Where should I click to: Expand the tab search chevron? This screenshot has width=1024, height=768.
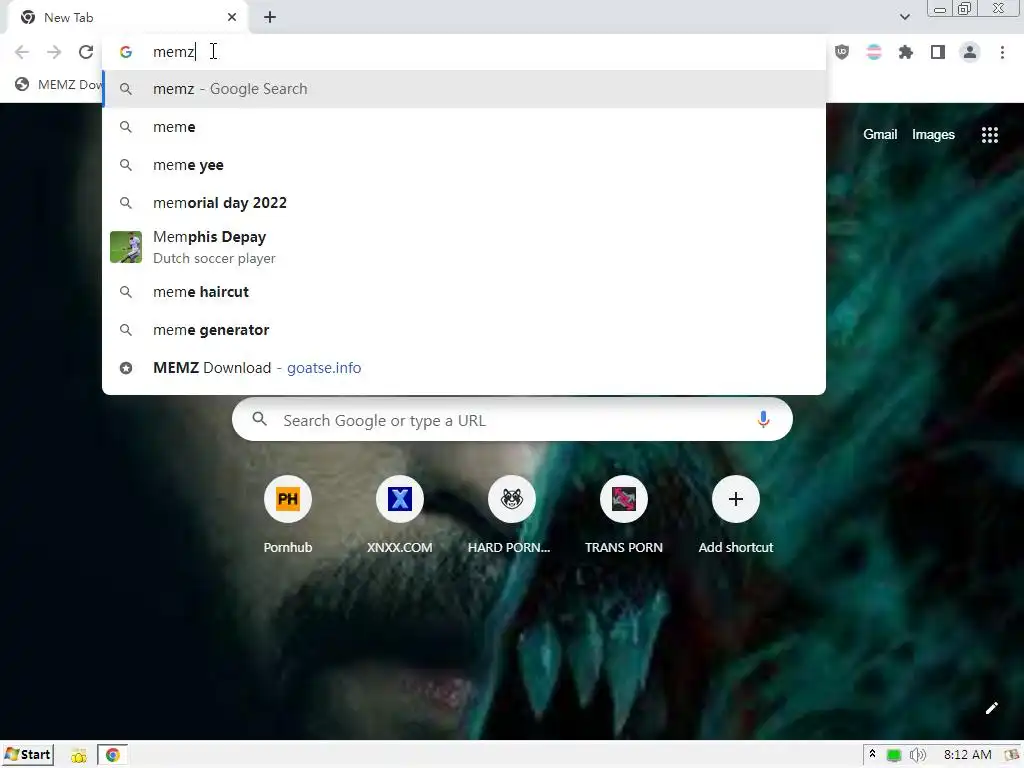(x=904, y=17)
